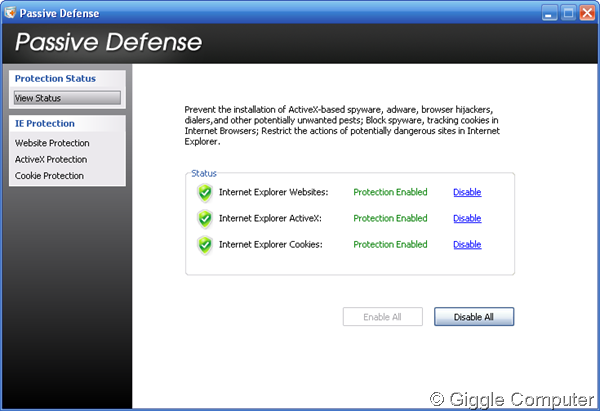The width and height of the screenshot is (600, 411).
Task: Click the IE Protection header
Action: (45, 124)
